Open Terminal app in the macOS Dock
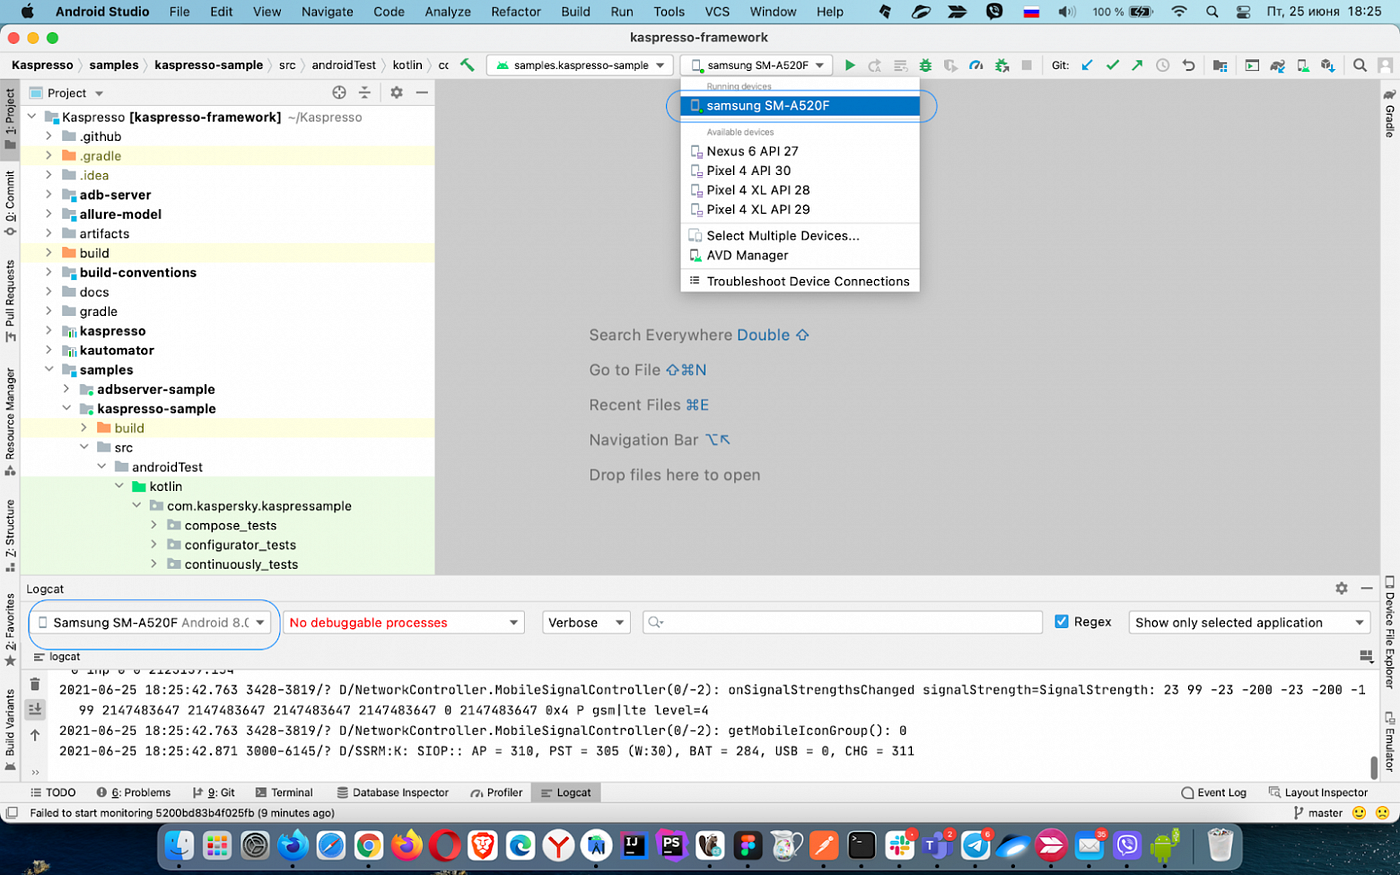 861,846
